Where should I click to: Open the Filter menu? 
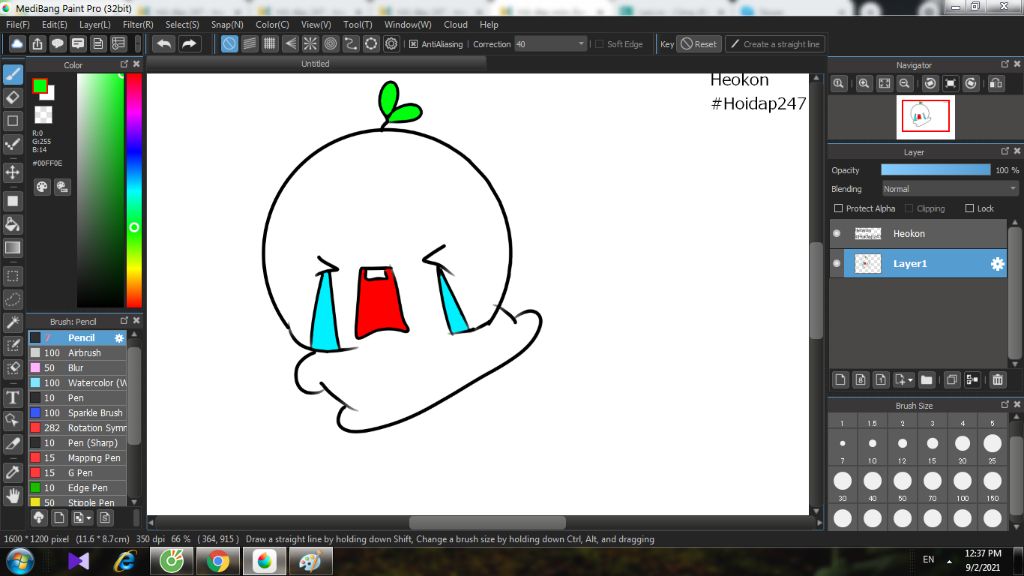[x=138, y=24]
